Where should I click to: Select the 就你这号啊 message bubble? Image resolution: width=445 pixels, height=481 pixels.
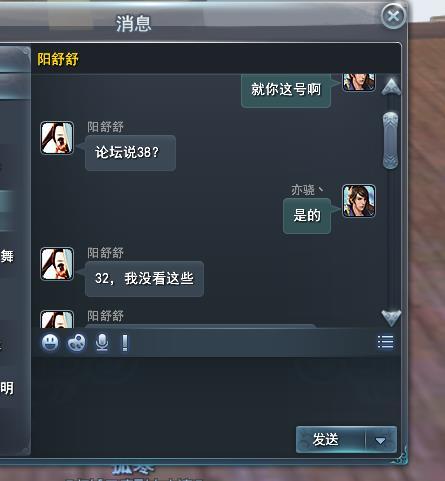pos(286,90)
